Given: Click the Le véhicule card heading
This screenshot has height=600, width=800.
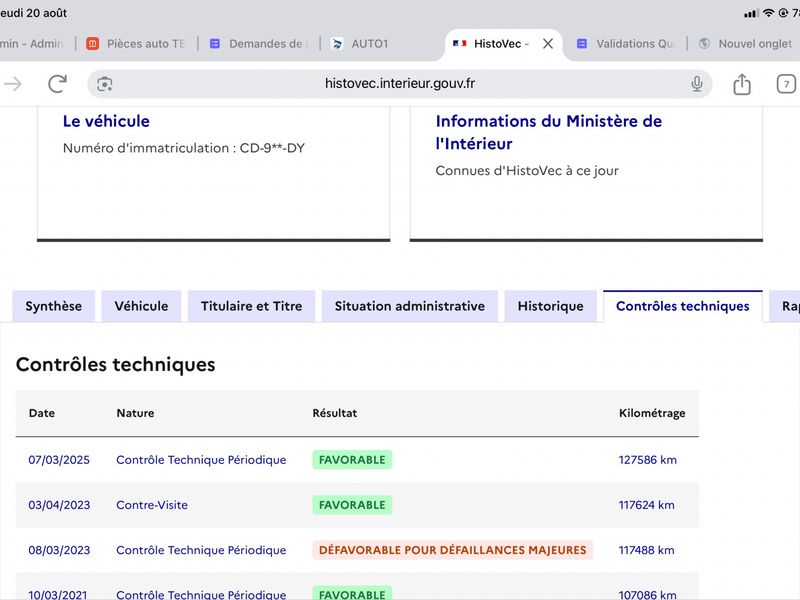Looking at the screenshot, I should click(x=106, y=121).
